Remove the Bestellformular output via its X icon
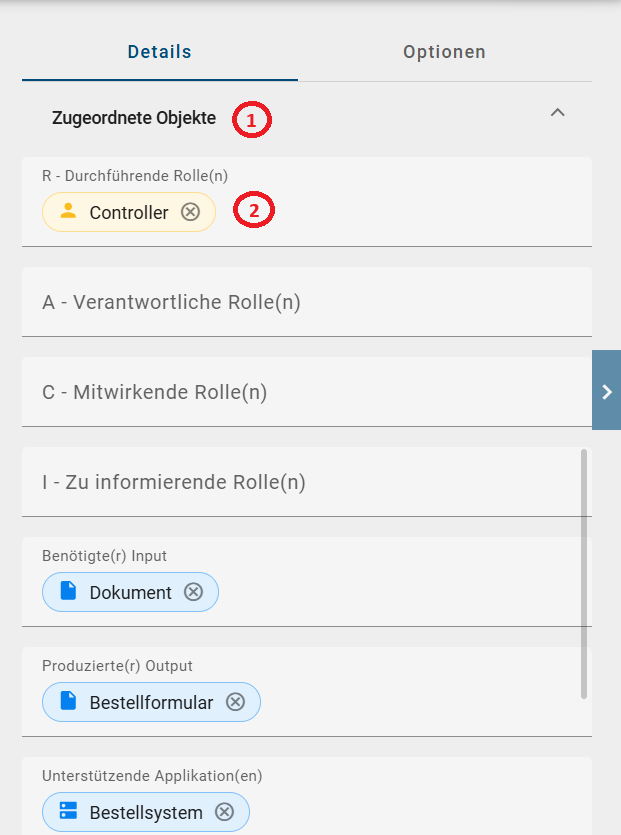The image size is (621, 835). click(x=236, y=702)
